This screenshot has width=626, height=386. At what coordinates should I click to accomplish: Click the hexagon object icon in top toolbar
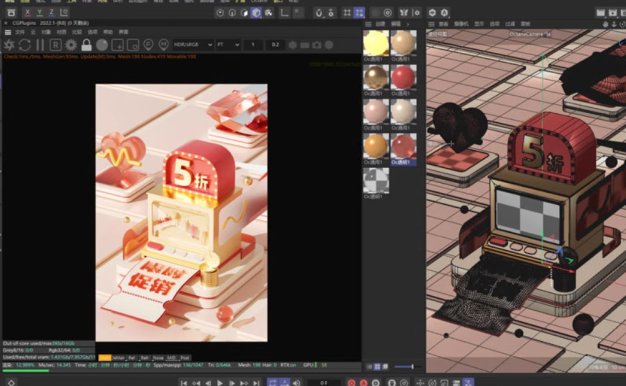[432, 13]
